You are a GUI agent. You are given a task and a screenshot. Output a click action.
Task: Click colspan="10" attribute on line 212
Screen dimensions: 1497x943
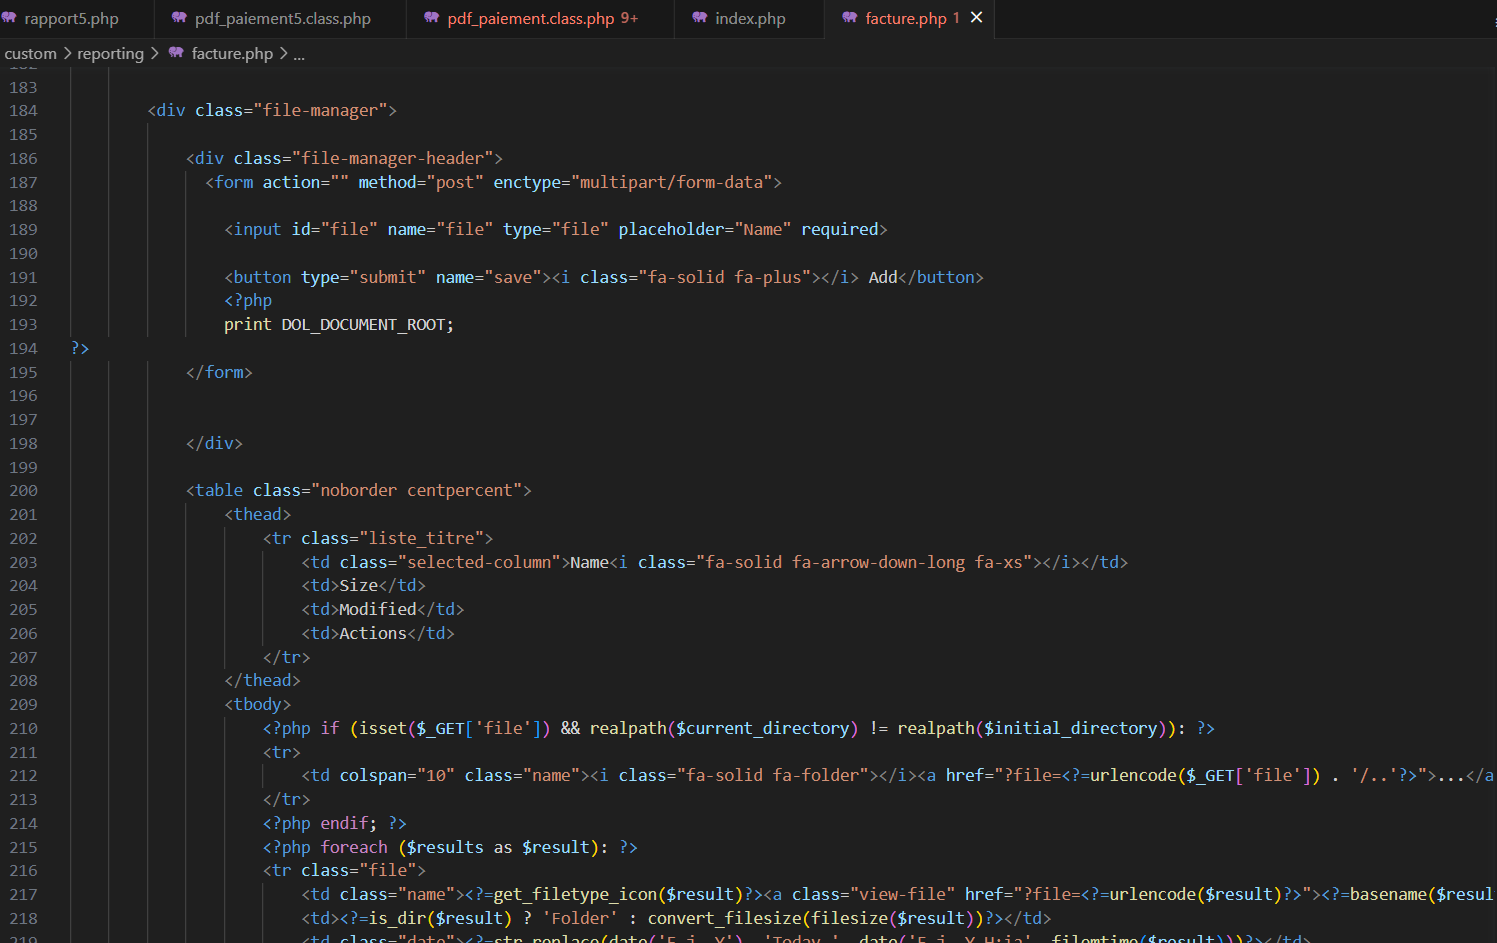397,776
